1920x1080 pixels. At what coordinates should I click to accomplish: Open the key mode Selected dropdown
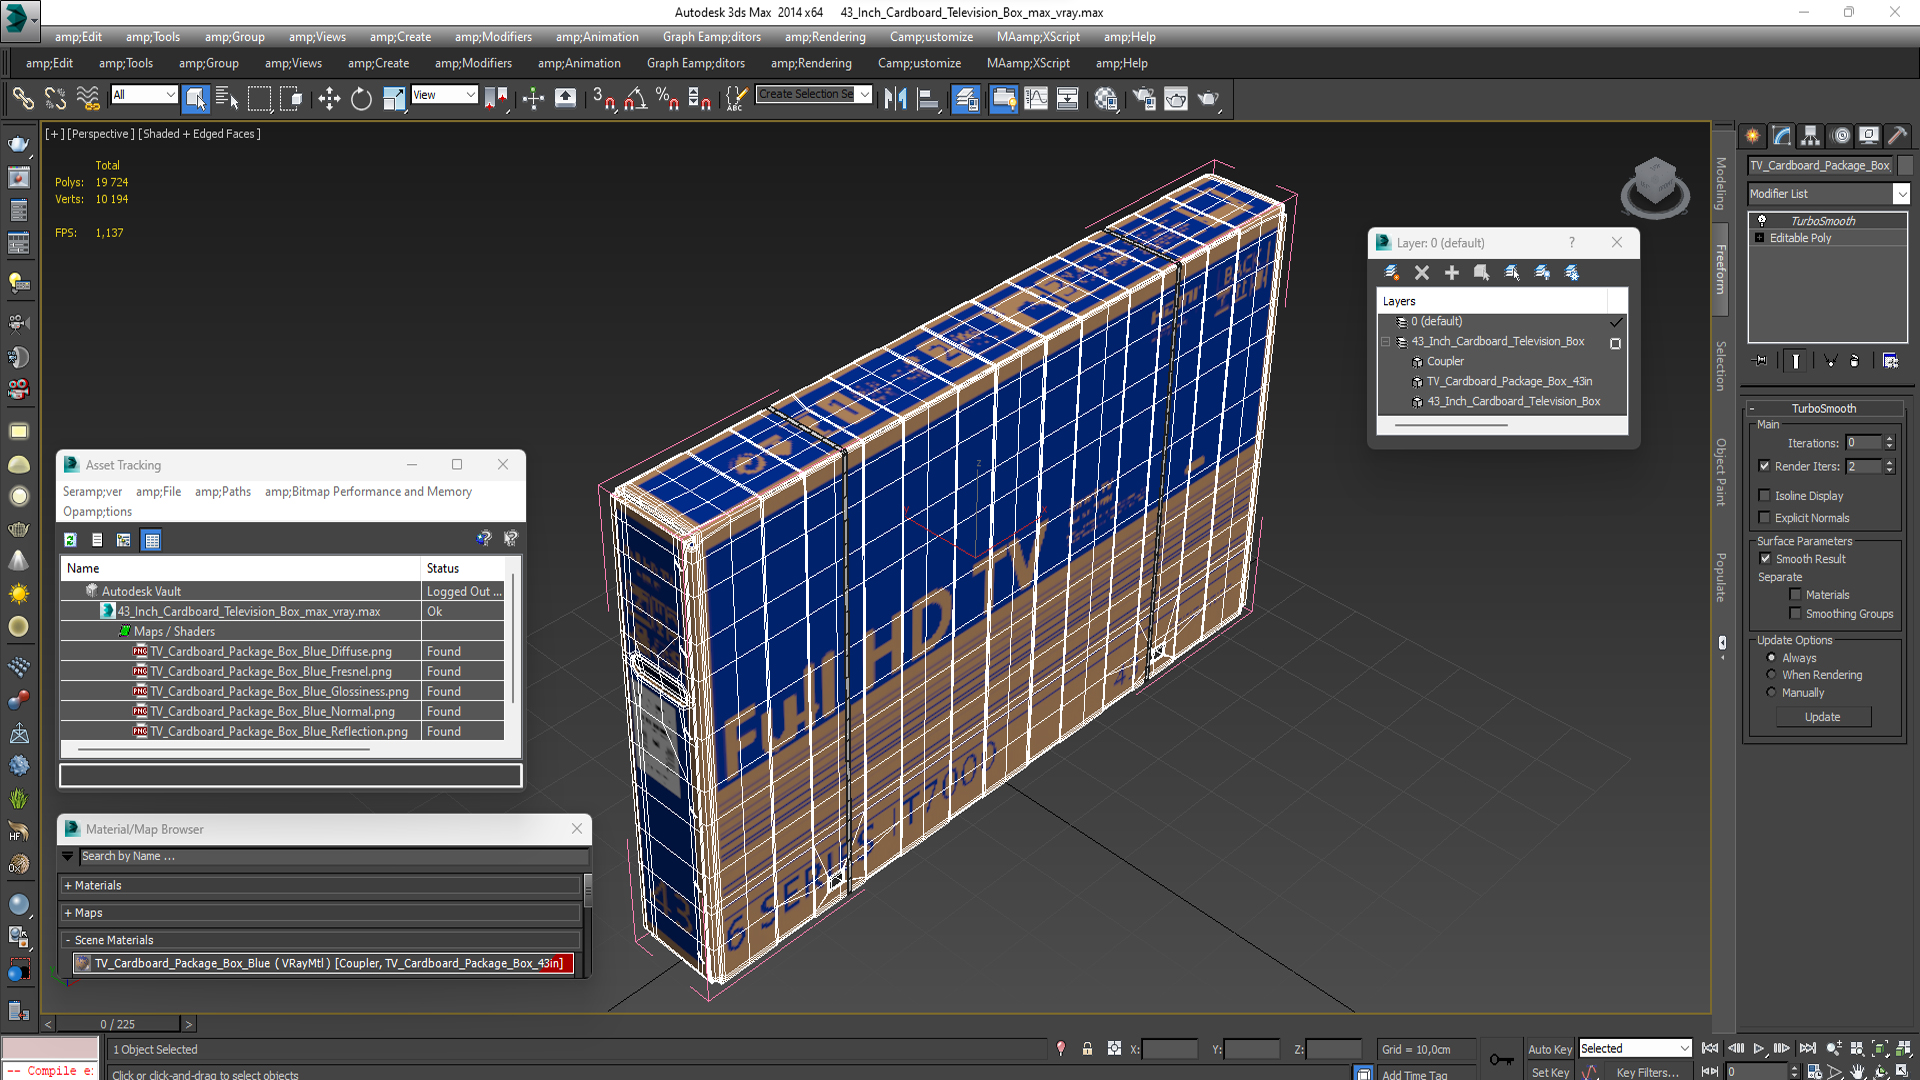(1635, 1048)
